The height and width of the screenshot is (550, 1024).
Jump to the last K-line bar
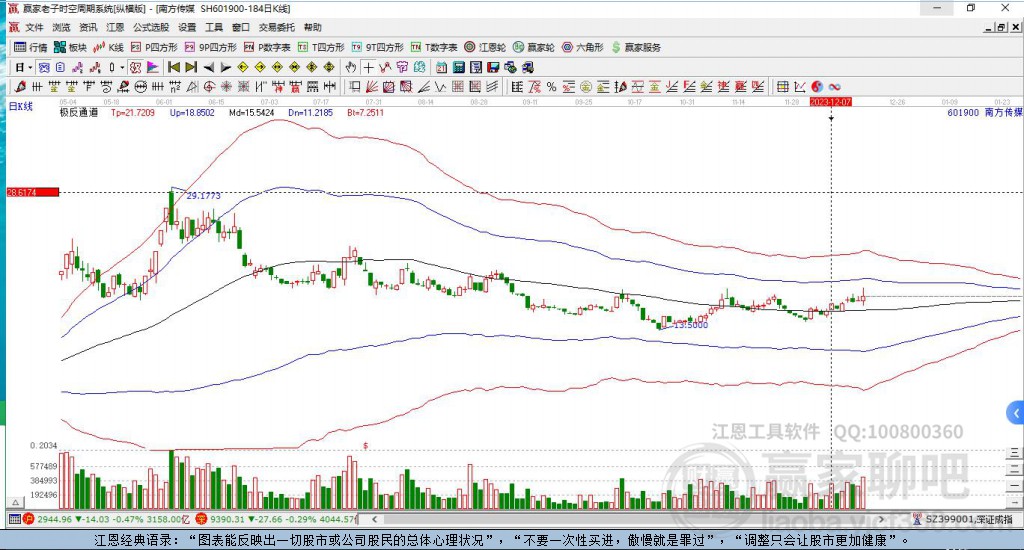coord(191,67)
